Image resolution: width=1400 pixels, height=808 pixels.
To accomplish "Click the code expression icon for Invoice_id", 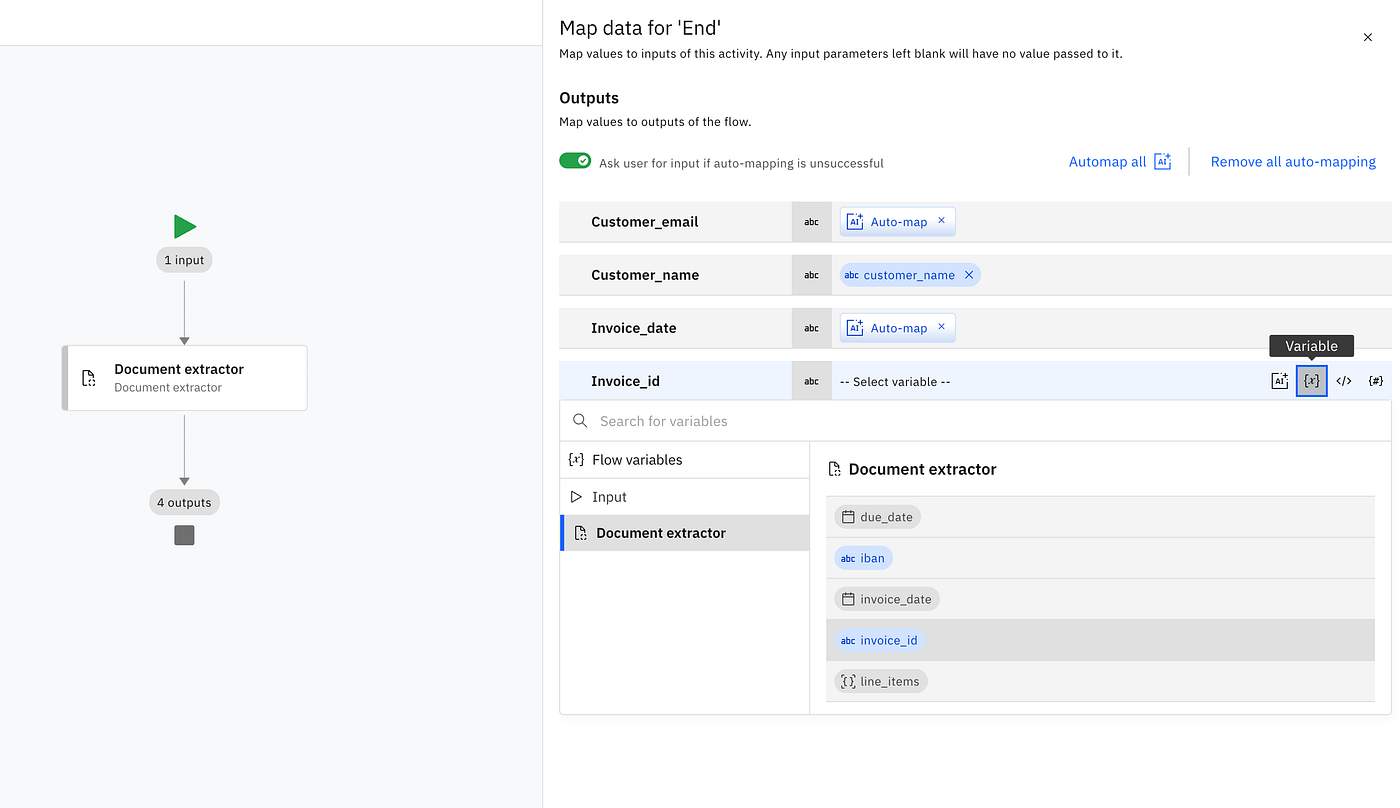I will coord(1344,381).
